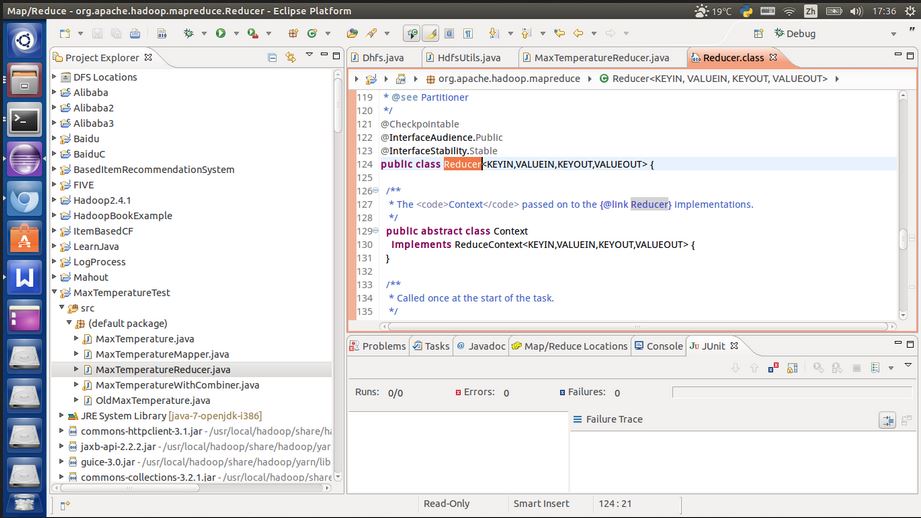Toggle Filter Stack Trace in Failure Trace

click(887, 420)
